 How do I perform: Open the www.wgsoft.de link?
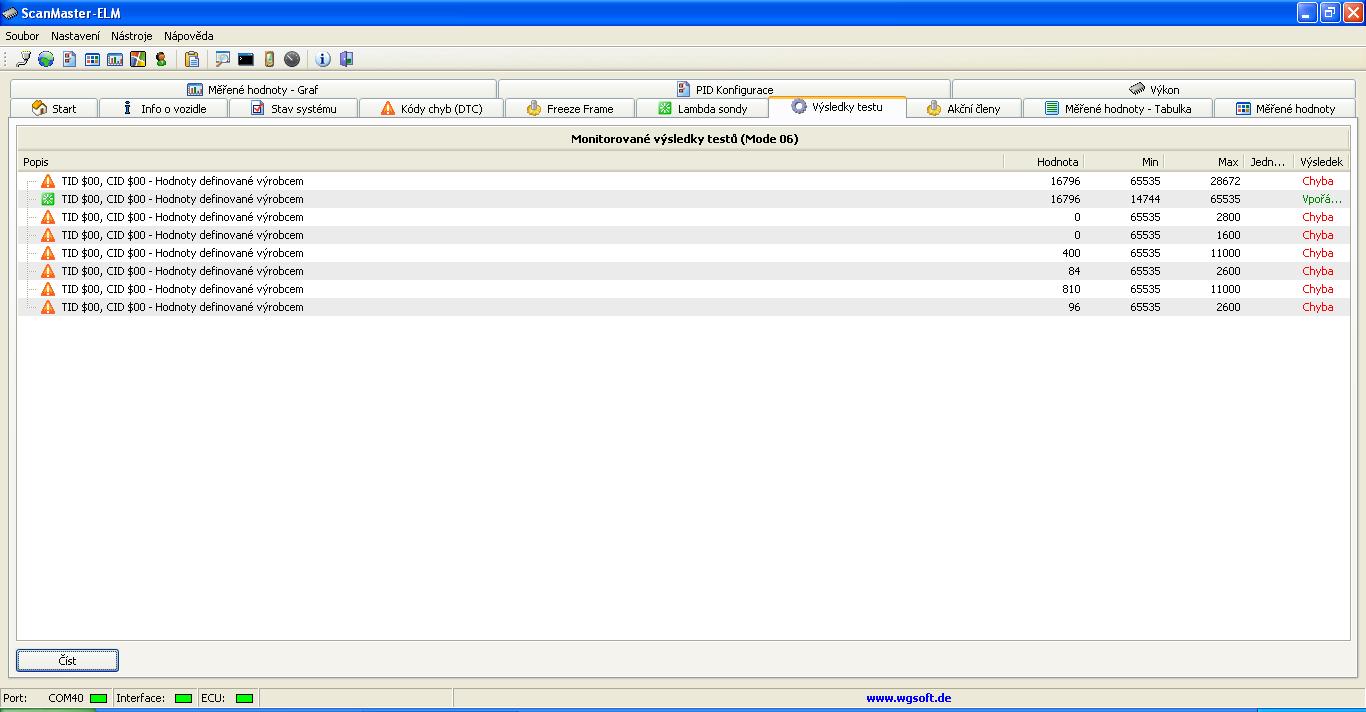908,698
